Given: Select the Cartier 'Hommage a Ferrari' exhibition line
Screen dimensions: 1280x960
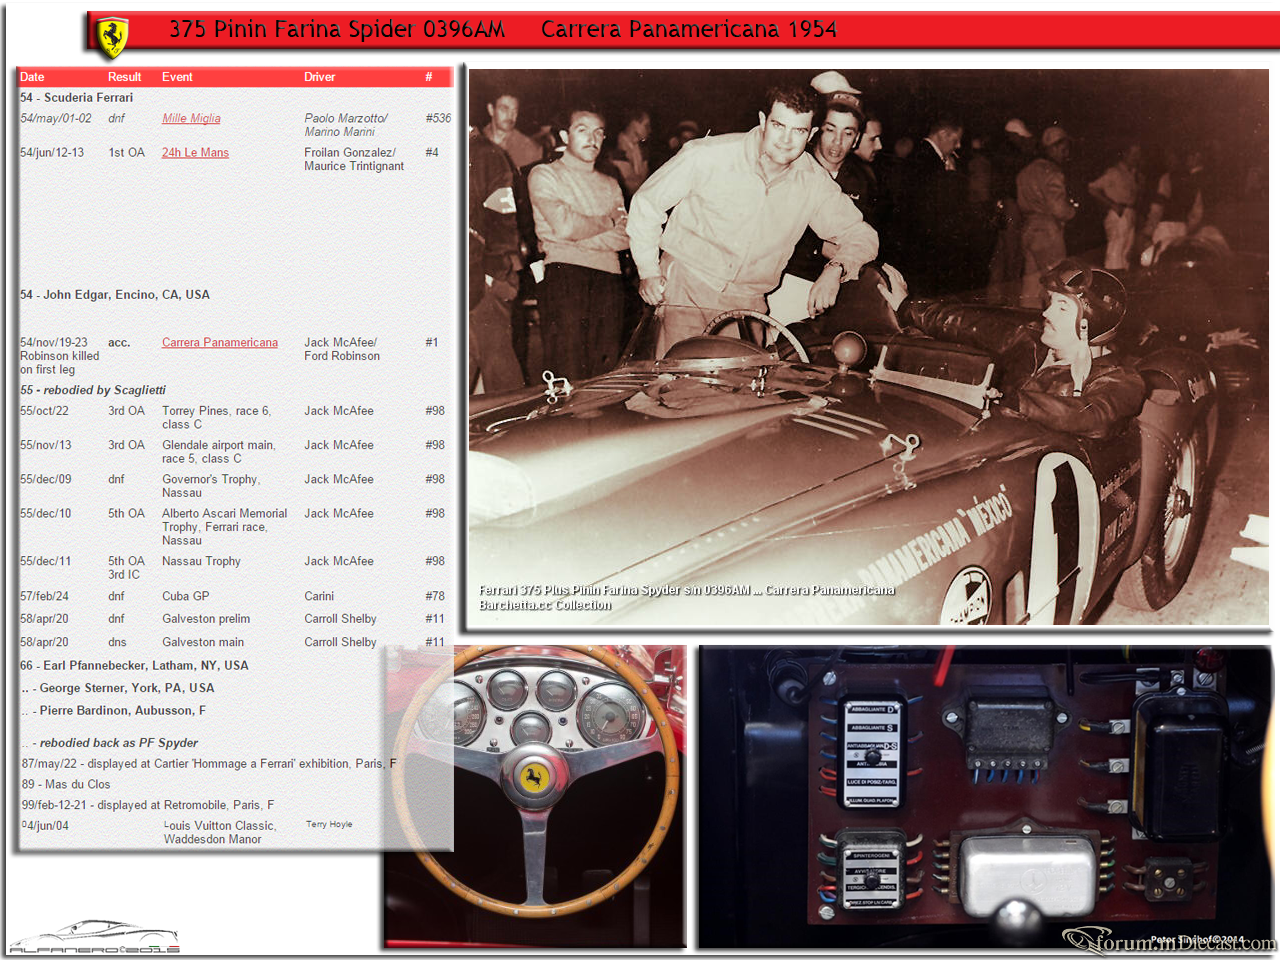Looking at the screenshot, I should point(209,764).
